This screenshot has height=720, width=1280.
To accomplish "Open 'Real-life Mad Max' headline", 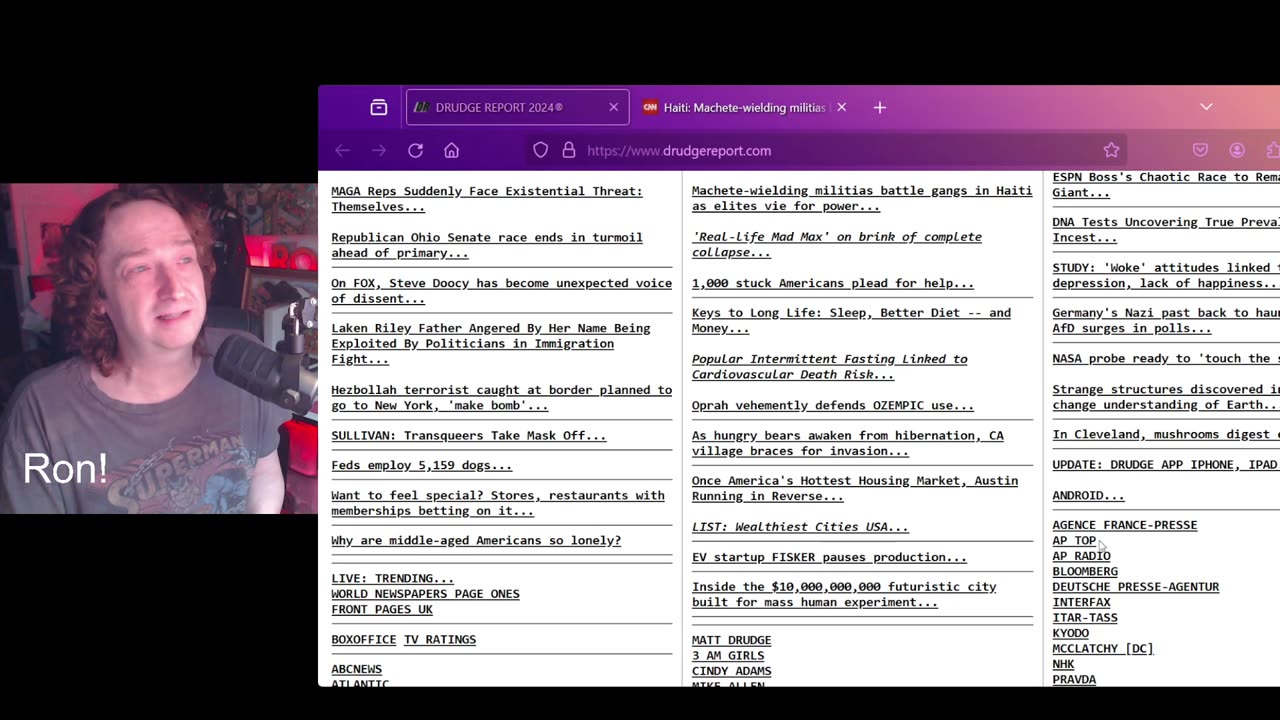I will point(837,245).
